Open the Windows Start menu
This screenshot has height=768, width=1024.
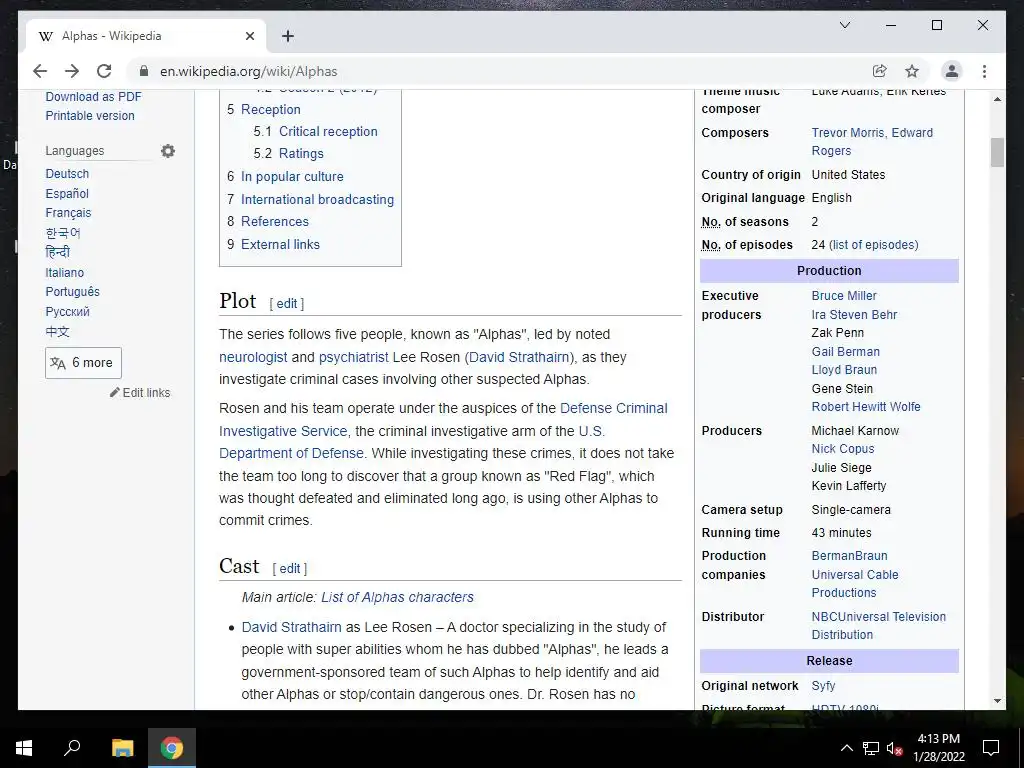[24, 748]
